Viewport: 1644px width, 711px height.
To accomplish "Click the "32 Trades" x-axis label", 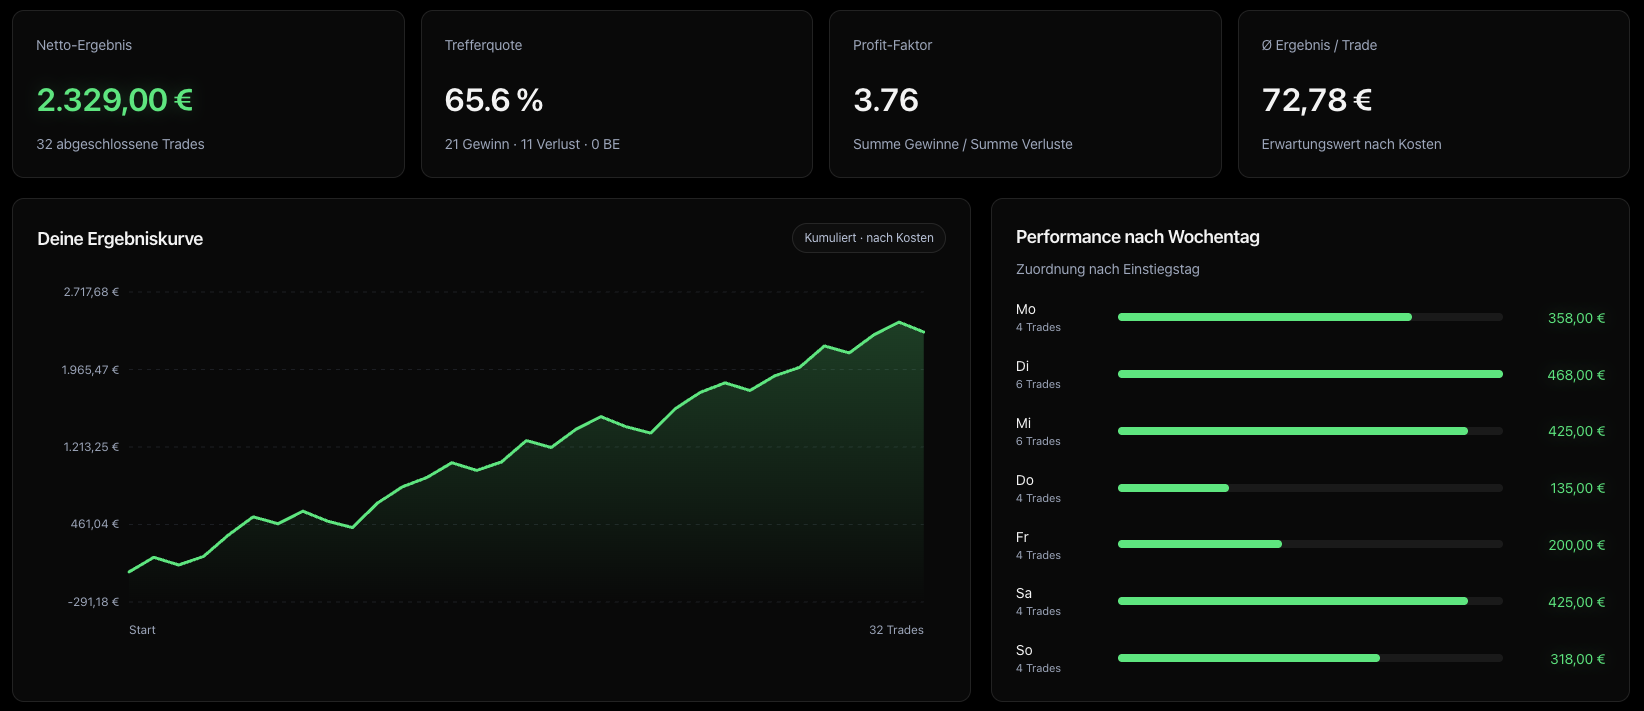I will coord(896,630).
